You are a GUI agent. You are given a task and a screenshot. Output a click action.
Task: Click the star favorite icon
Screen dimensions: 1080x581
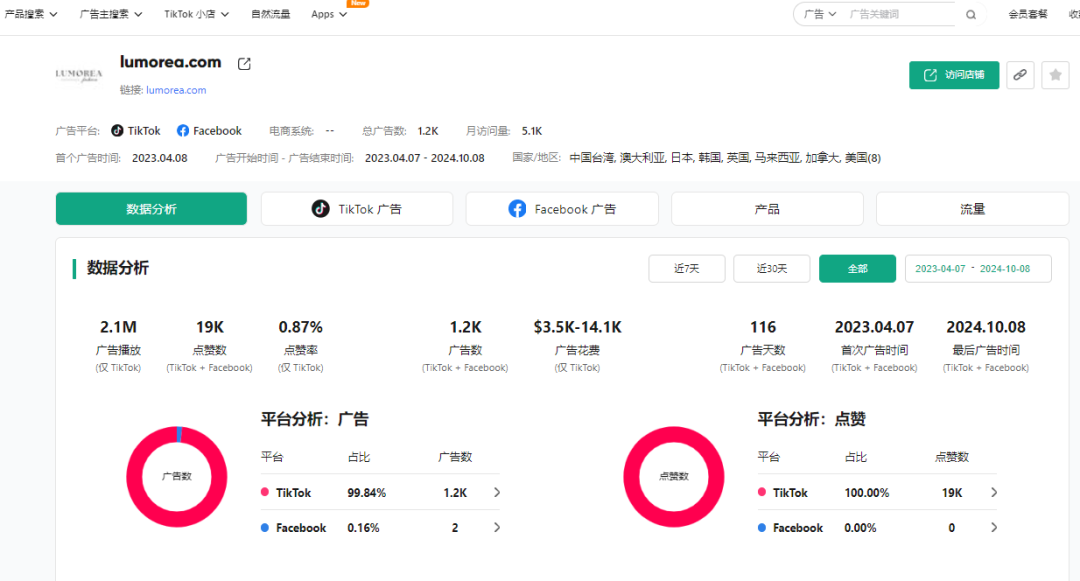(x=1057, y=75)
